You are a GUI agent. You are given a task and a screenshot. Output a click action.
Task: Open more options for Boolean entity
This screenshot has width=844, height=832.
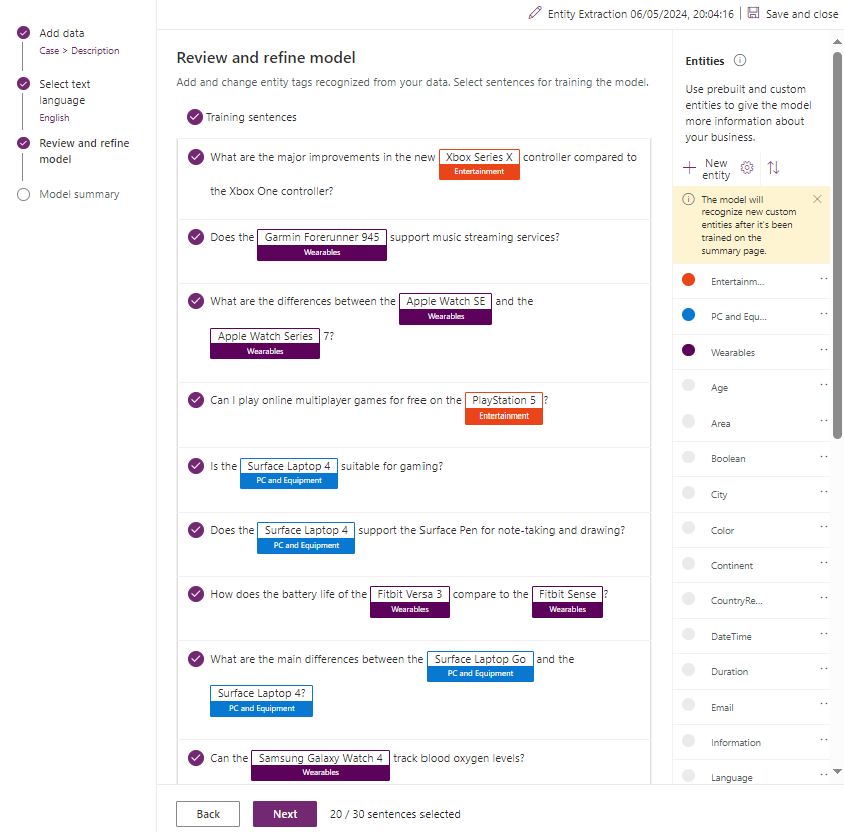click(824, 456)
